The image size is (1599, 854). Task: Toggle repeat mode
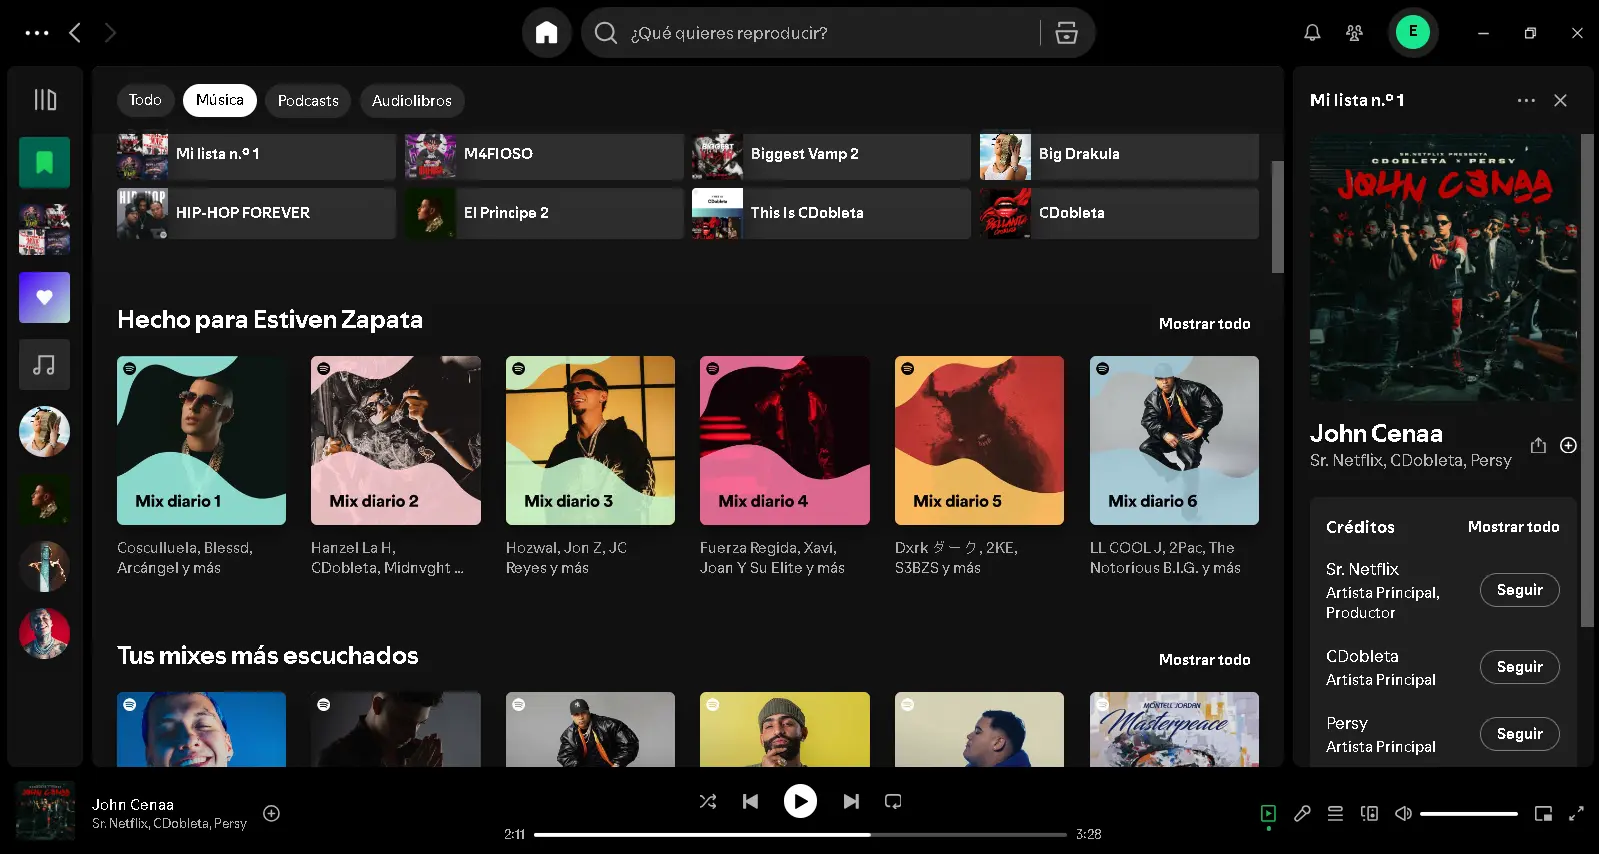(893, 801)
